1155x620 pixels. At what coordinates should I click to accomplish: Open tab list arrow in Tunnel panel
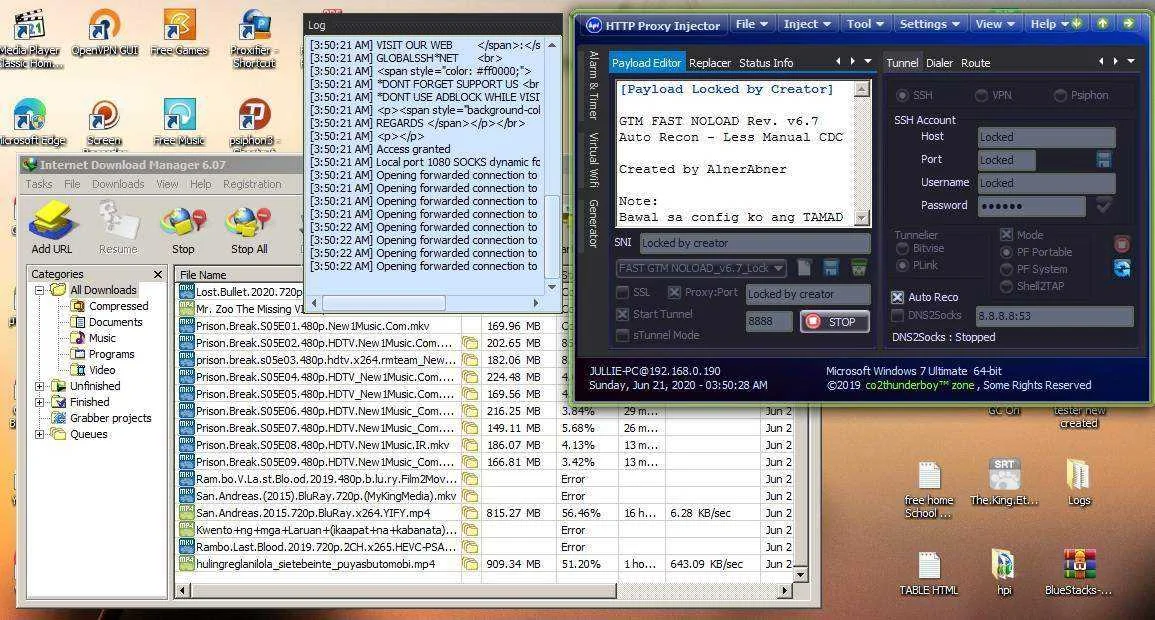[1131, 62]
